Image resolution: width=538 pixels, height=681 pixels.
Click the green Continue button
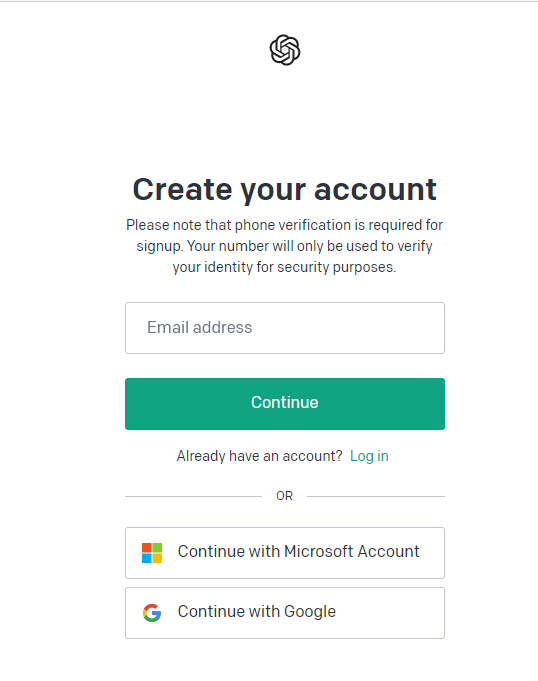point(285,404)
